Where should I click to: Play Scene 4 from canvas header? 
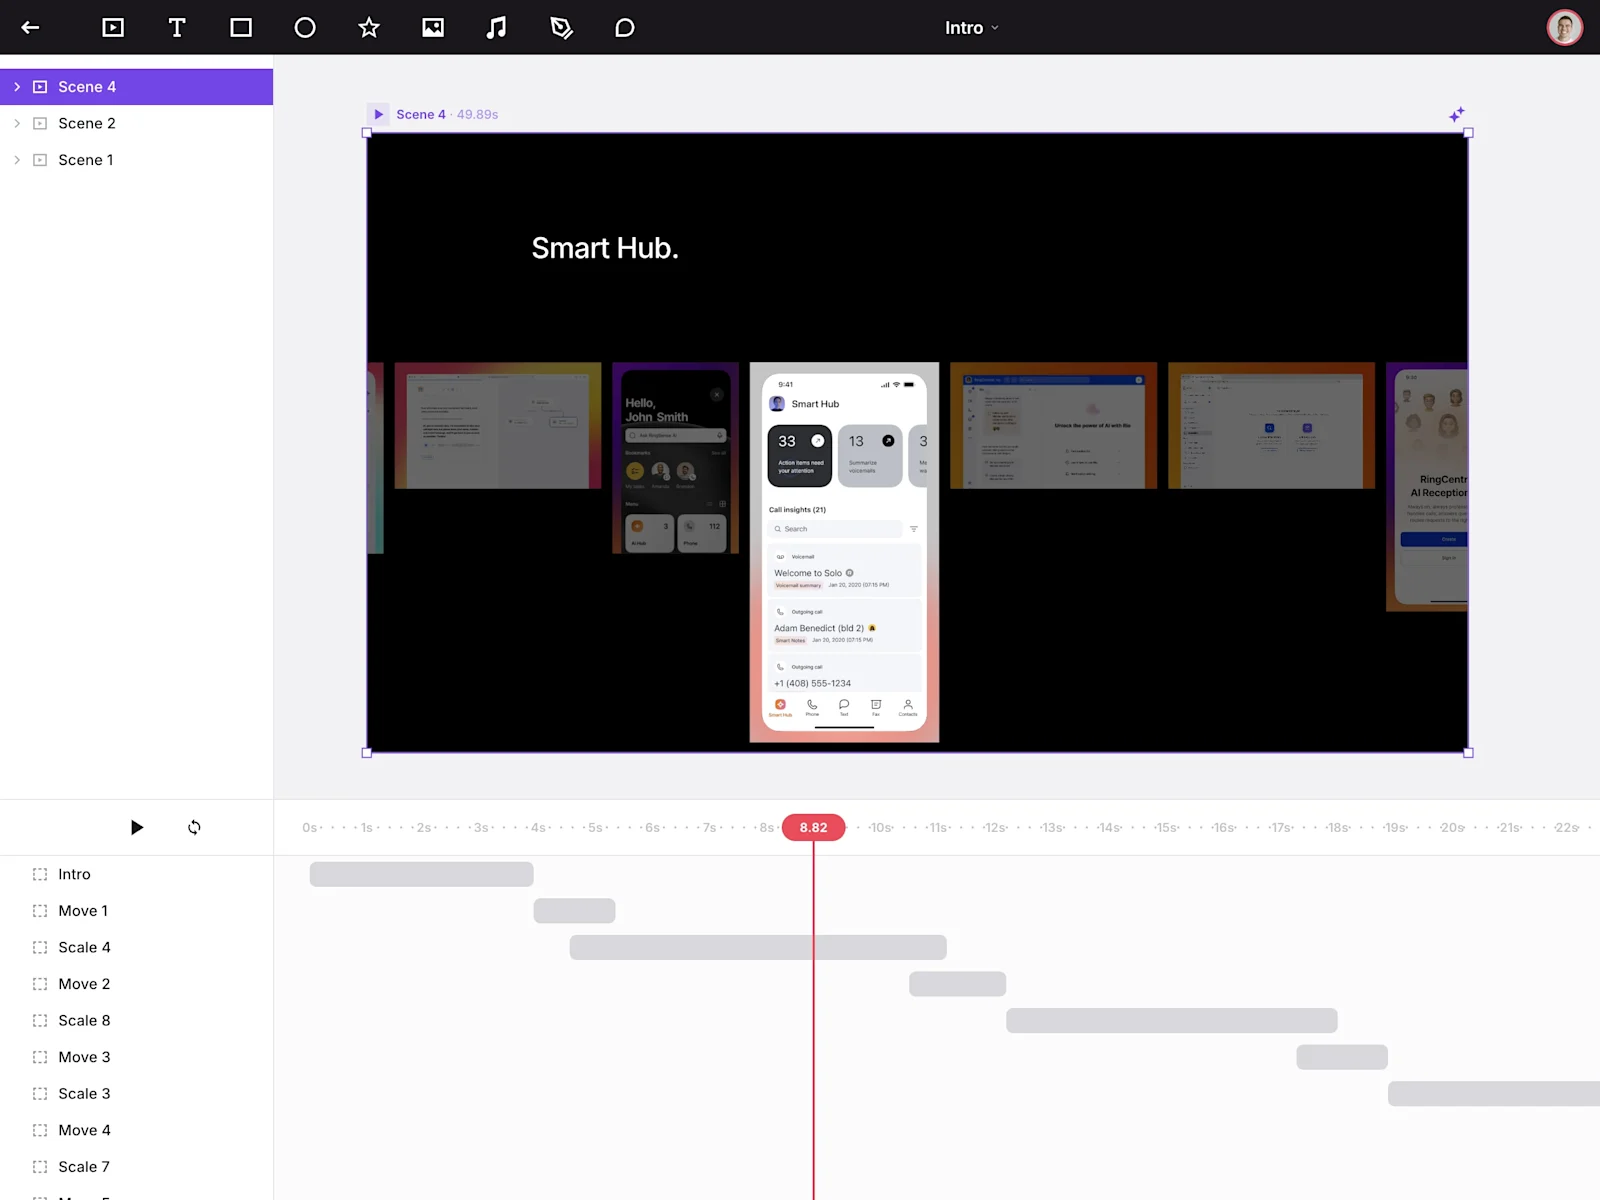tap(378, 114)
